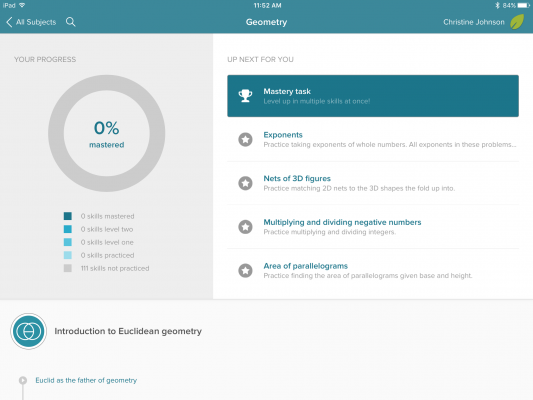
Task: Open Euclid as the father of geometry
Action: pyautogui.click(x=86, y=380)
